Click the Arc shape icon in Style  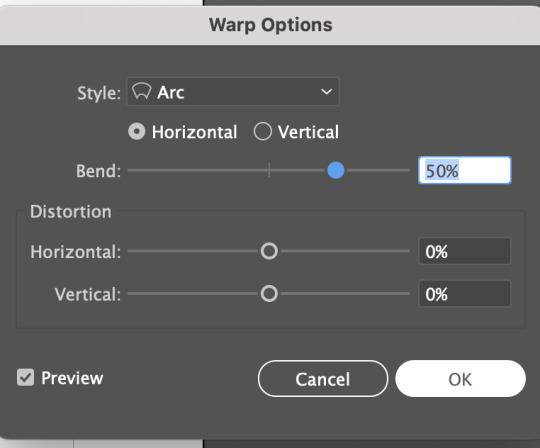tap(142, 91)
